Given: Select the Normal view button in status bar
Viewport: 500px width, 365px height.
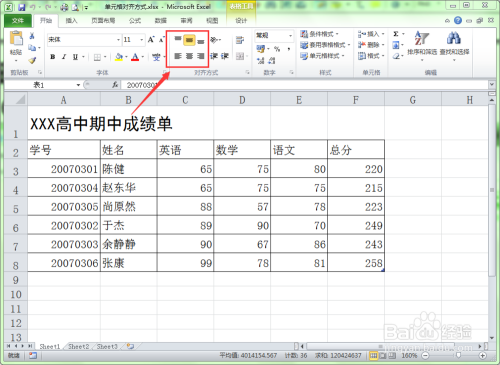Looking at the screenshot, I should pyautogui.click(x=374, y=356).
